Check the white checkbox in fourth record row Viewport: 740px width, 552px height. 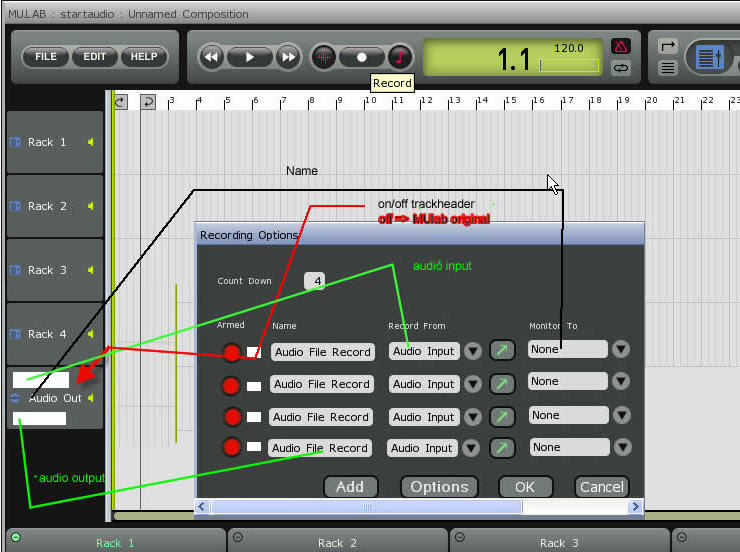tap(253, 446)
